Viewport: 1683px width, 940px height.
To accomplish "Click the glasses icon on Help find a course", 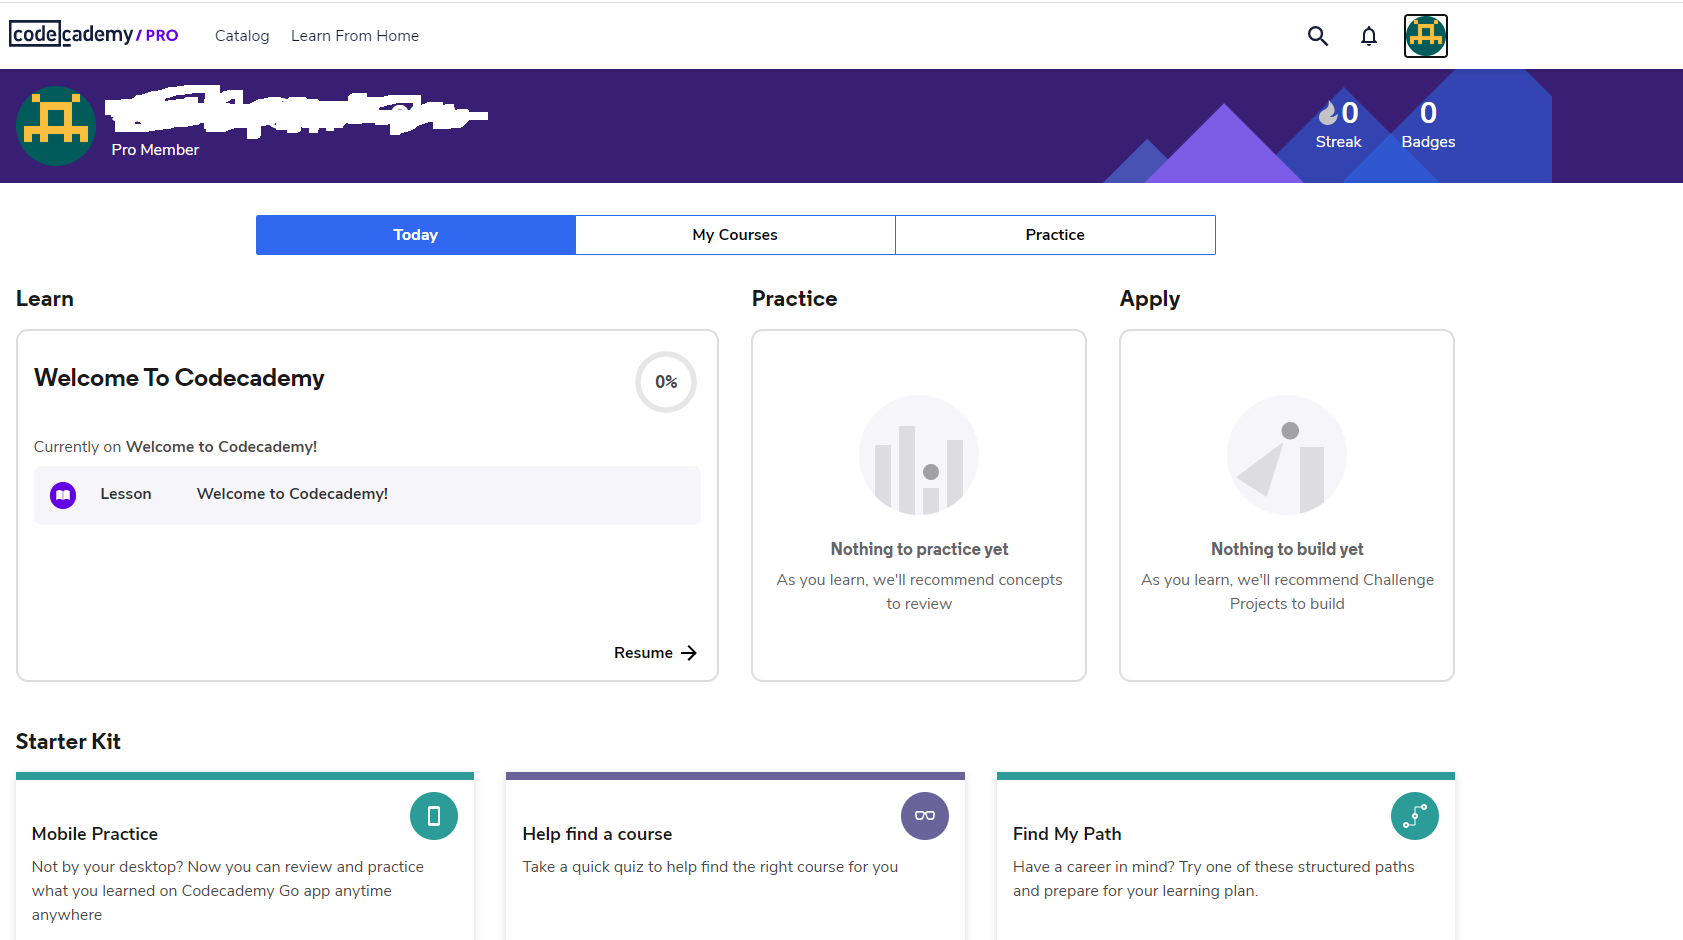I will pos(924,816).
